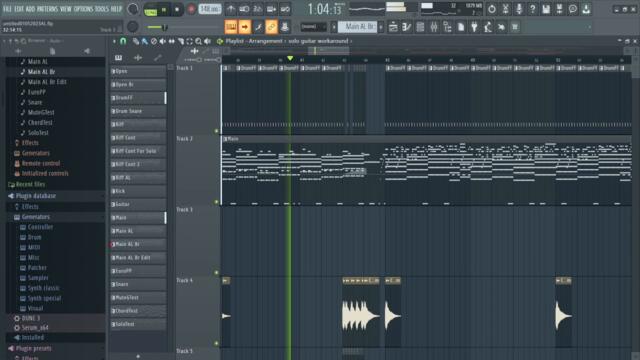Select the Guitar pattern in picker
Image resolution: width=640 pixels, height=360 pixels.
pyautogui.click(x=138, y=204)
